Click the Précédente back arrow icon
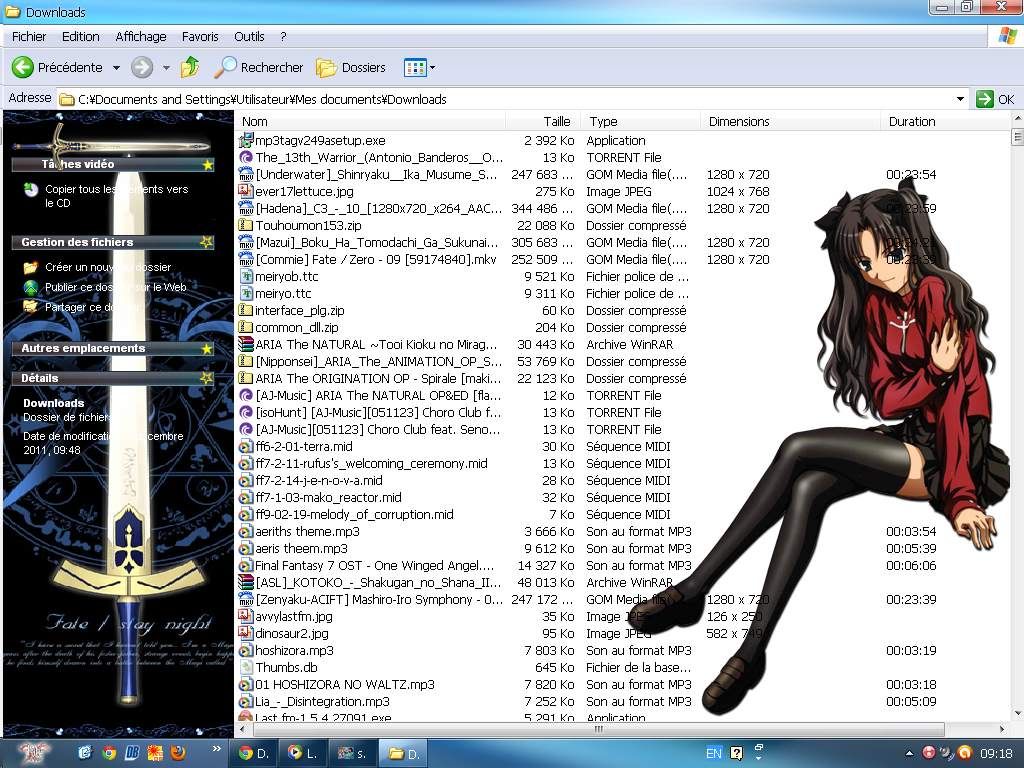 point(23,67)
